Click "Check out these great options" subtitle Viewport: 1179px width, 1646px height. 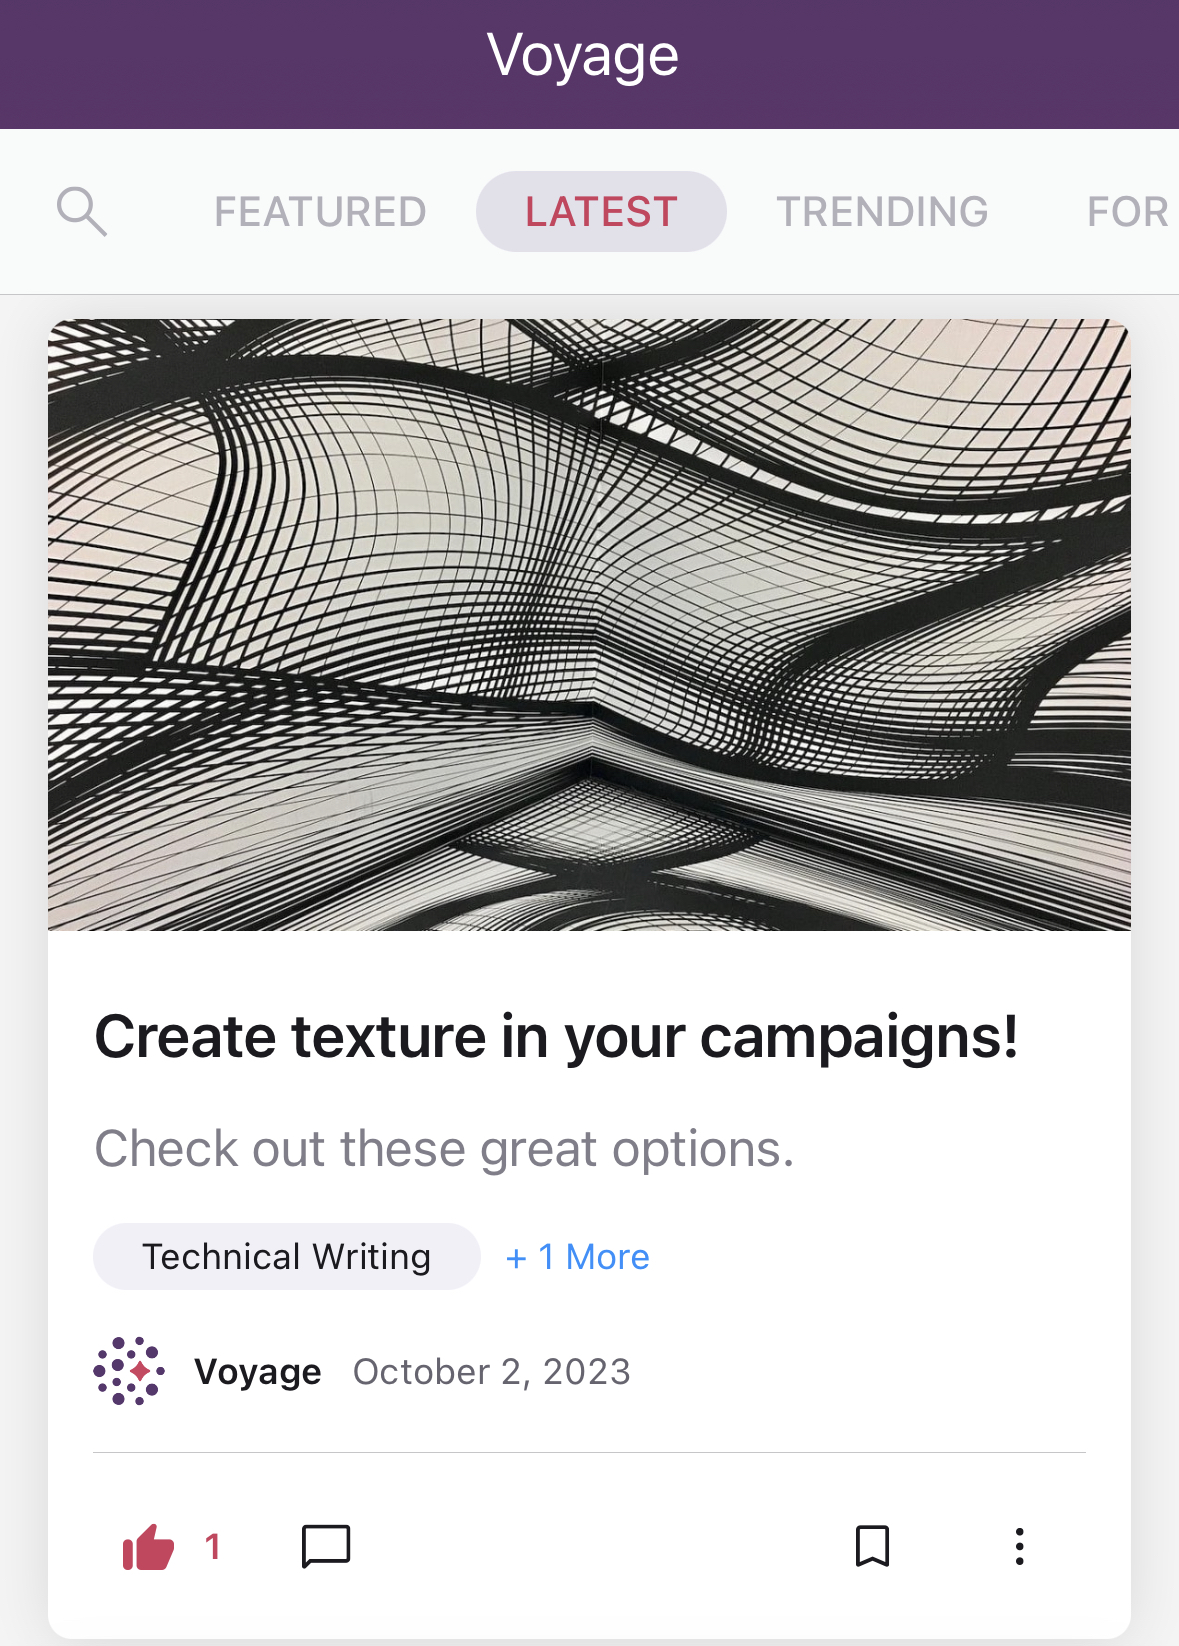[443, 1148]
